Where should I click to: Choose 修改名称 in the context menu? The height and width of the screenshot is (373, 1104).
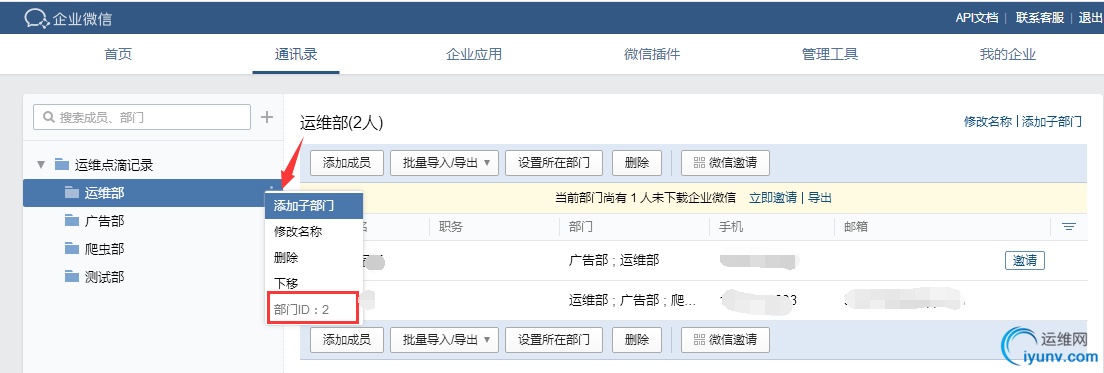[x=314, y=231]
